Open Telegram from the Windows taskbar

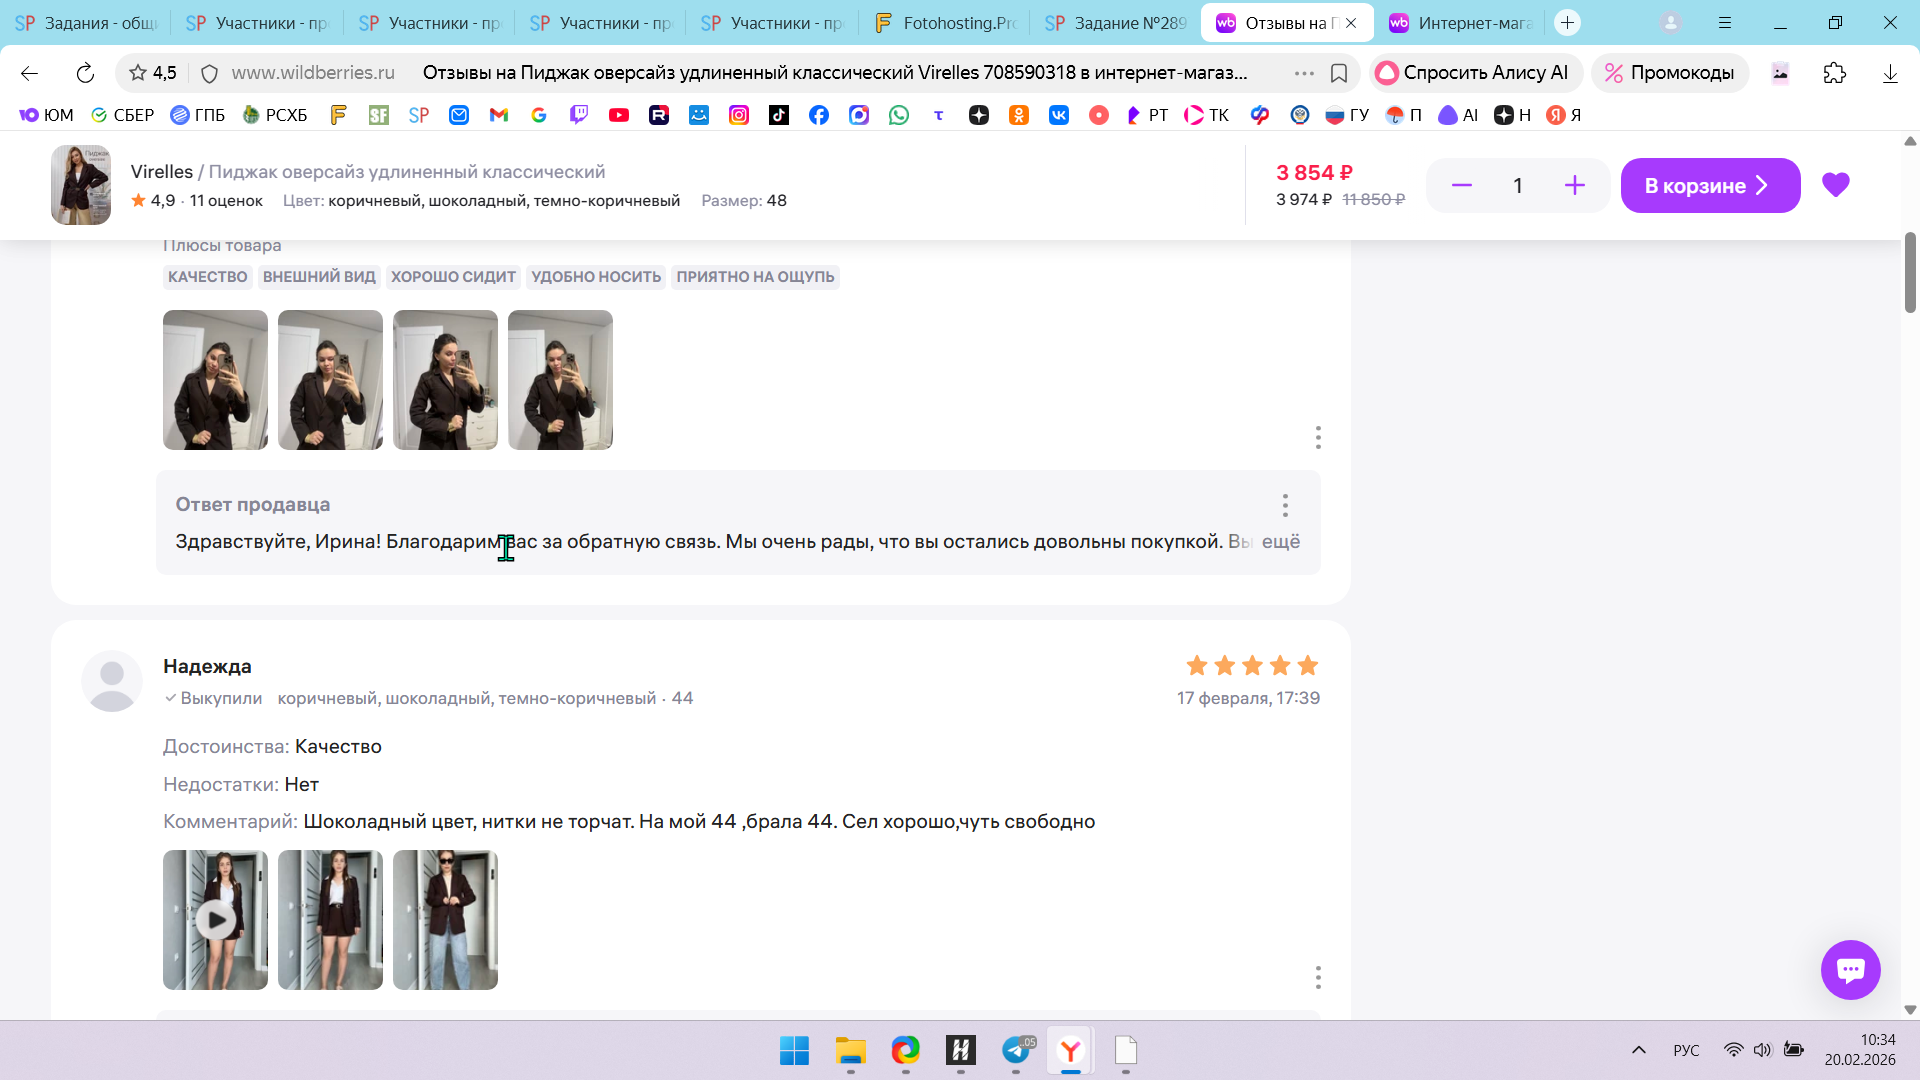1016,1050
